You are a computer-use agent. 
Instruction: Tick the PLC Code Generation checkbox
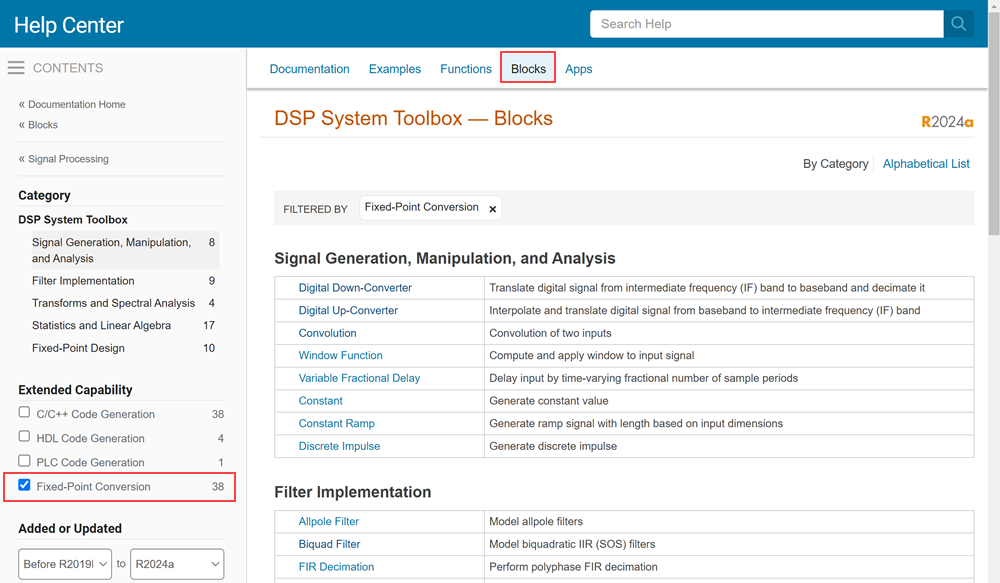pos(25,461)
